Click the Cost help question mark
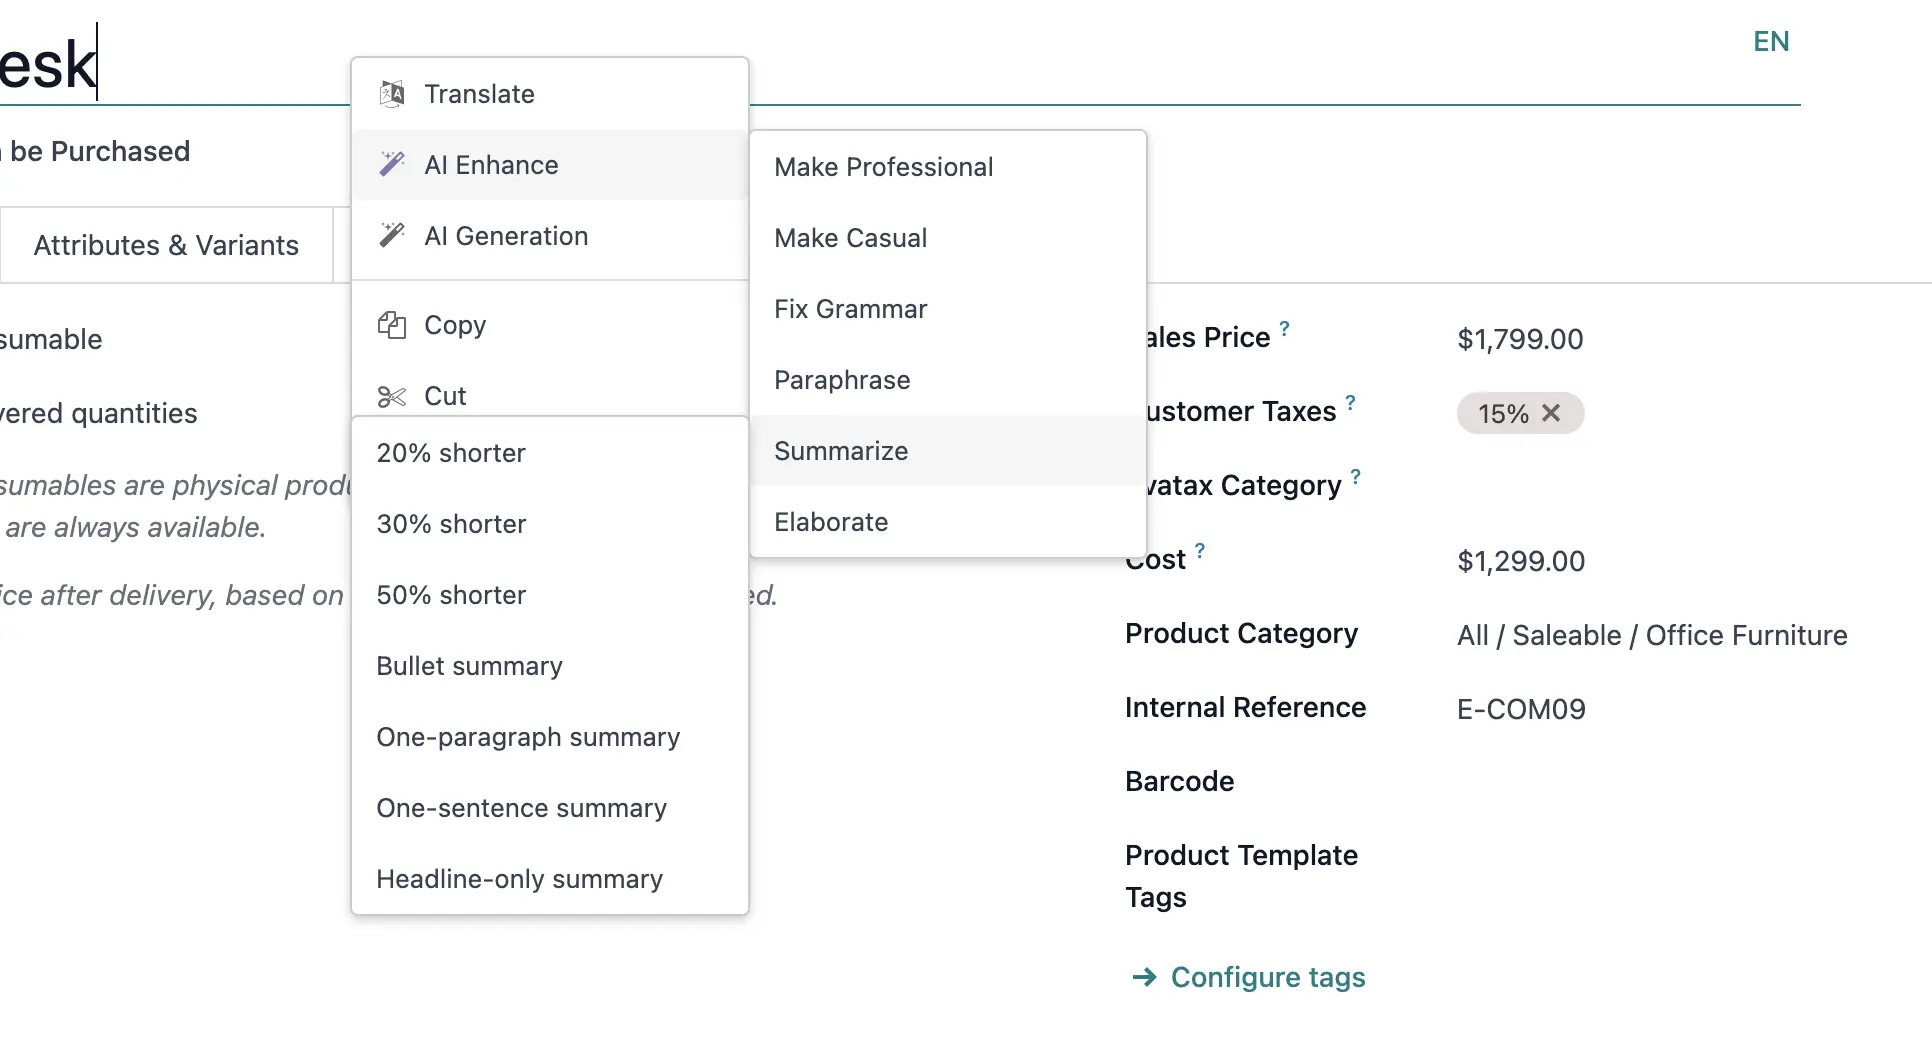Screen dimensions: 1932x1062 point(1200,550)
